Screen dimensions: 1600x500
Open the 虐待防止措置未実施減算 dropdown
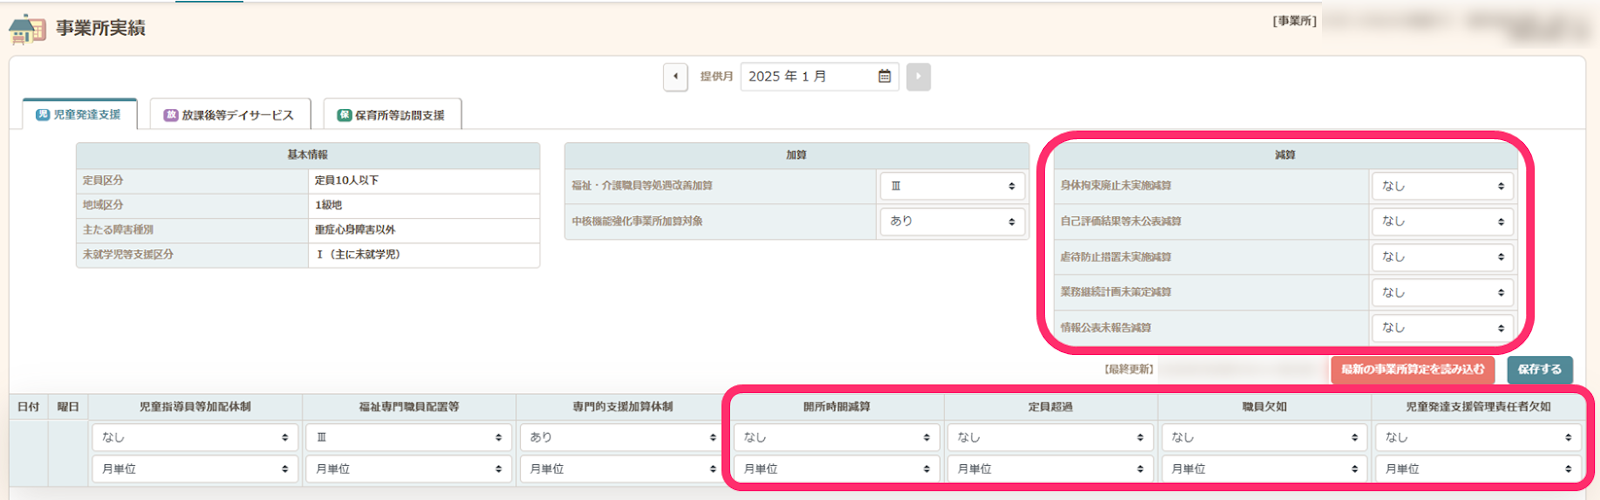click(x=1441, y=257)
